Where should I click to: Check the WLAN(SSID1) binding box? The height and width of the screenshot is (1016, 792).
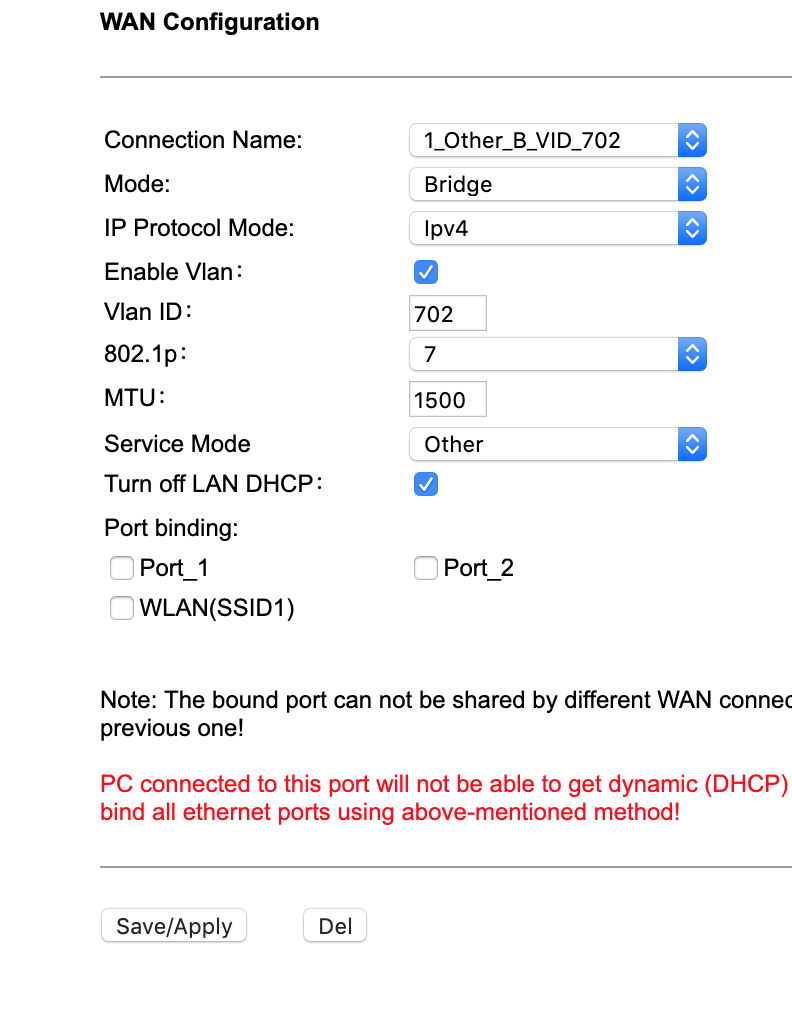click(x=122, y=608)
